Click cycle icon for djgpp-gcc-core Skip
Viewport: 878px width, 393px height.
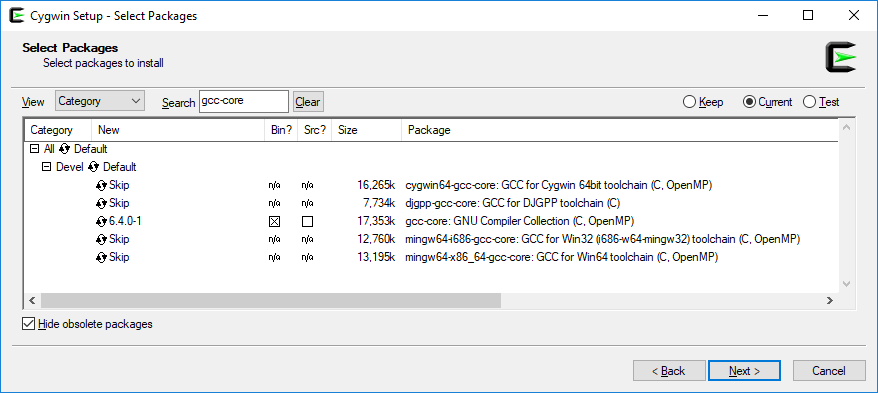pyautogui.click(x=101, y=203)
